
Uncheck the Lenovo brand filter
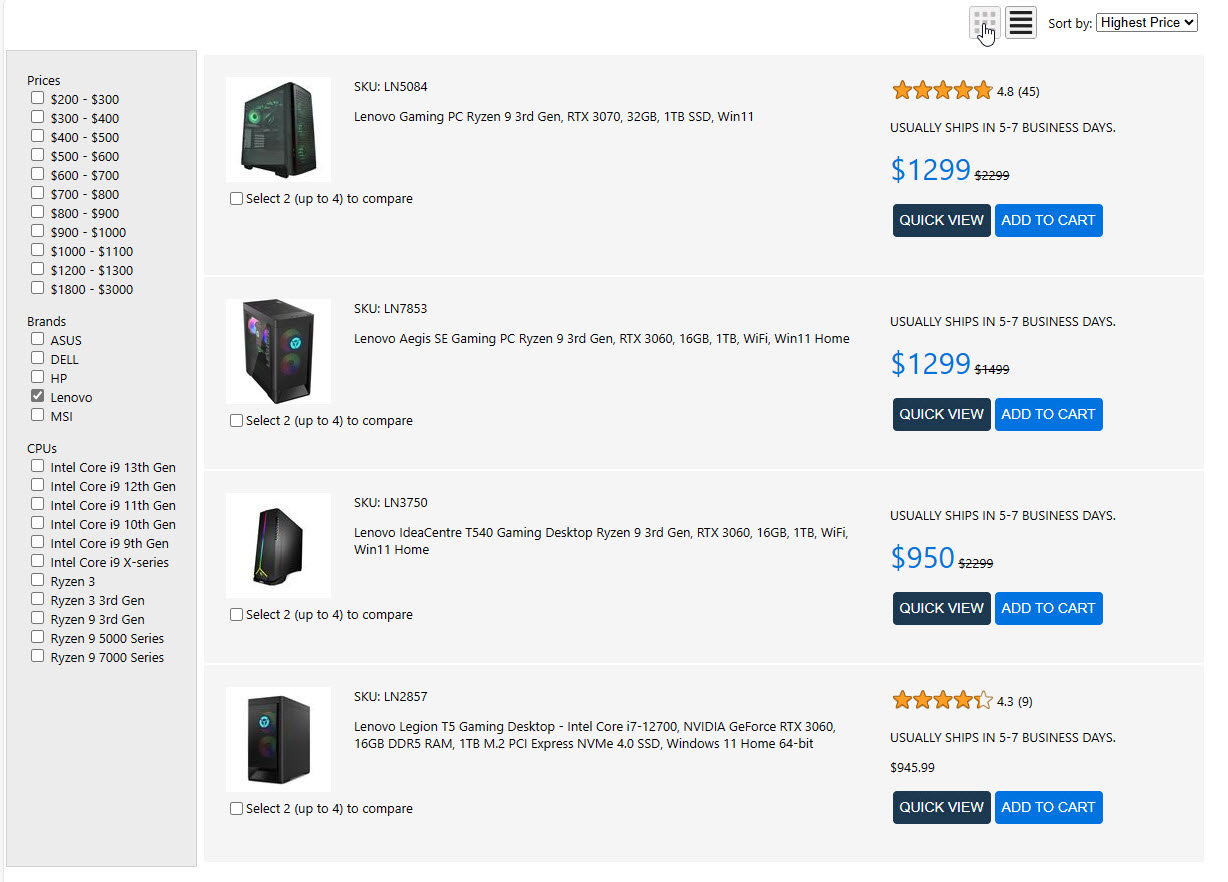point(38,397)
